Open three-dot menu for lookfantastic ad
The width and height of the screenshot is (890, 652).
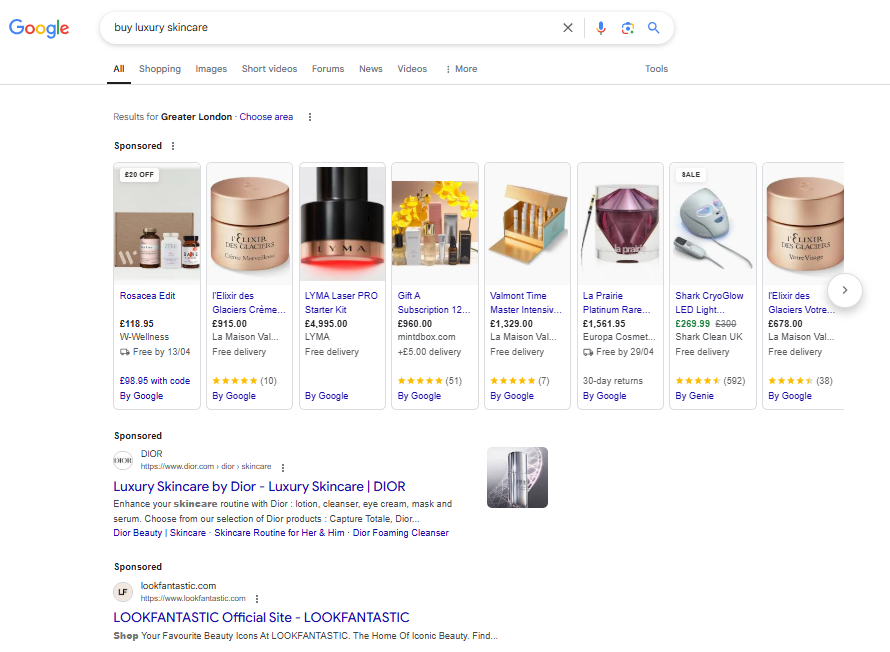coord(257,599)
